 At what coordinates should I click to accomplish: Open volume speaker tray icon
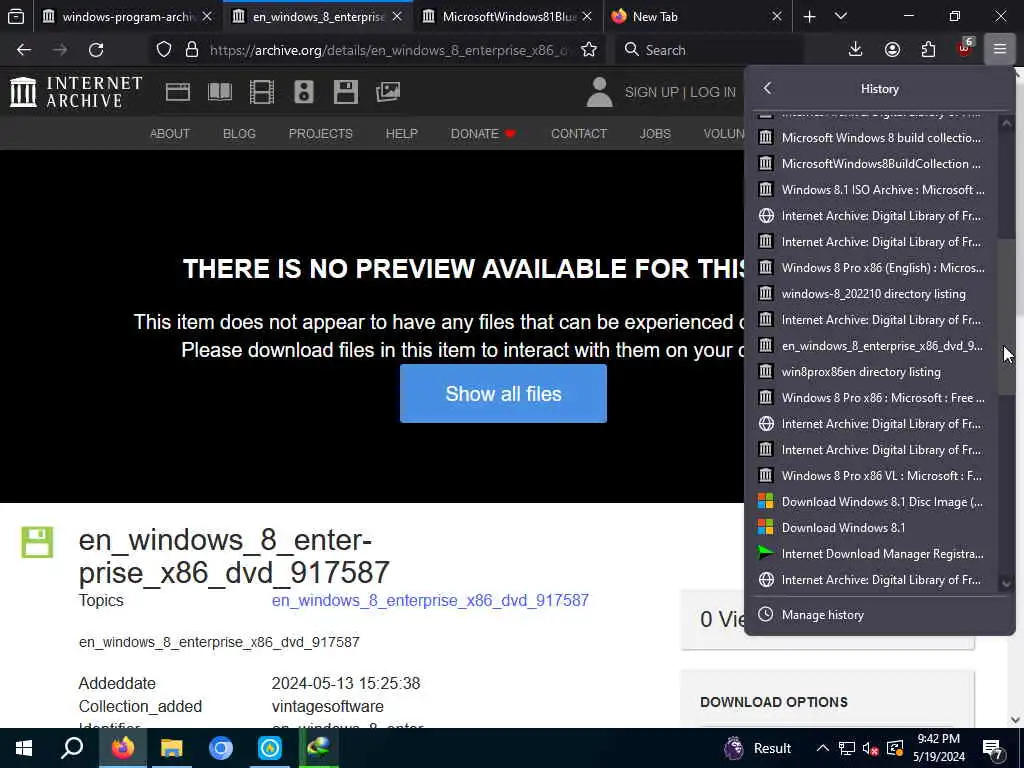point(870,749)
